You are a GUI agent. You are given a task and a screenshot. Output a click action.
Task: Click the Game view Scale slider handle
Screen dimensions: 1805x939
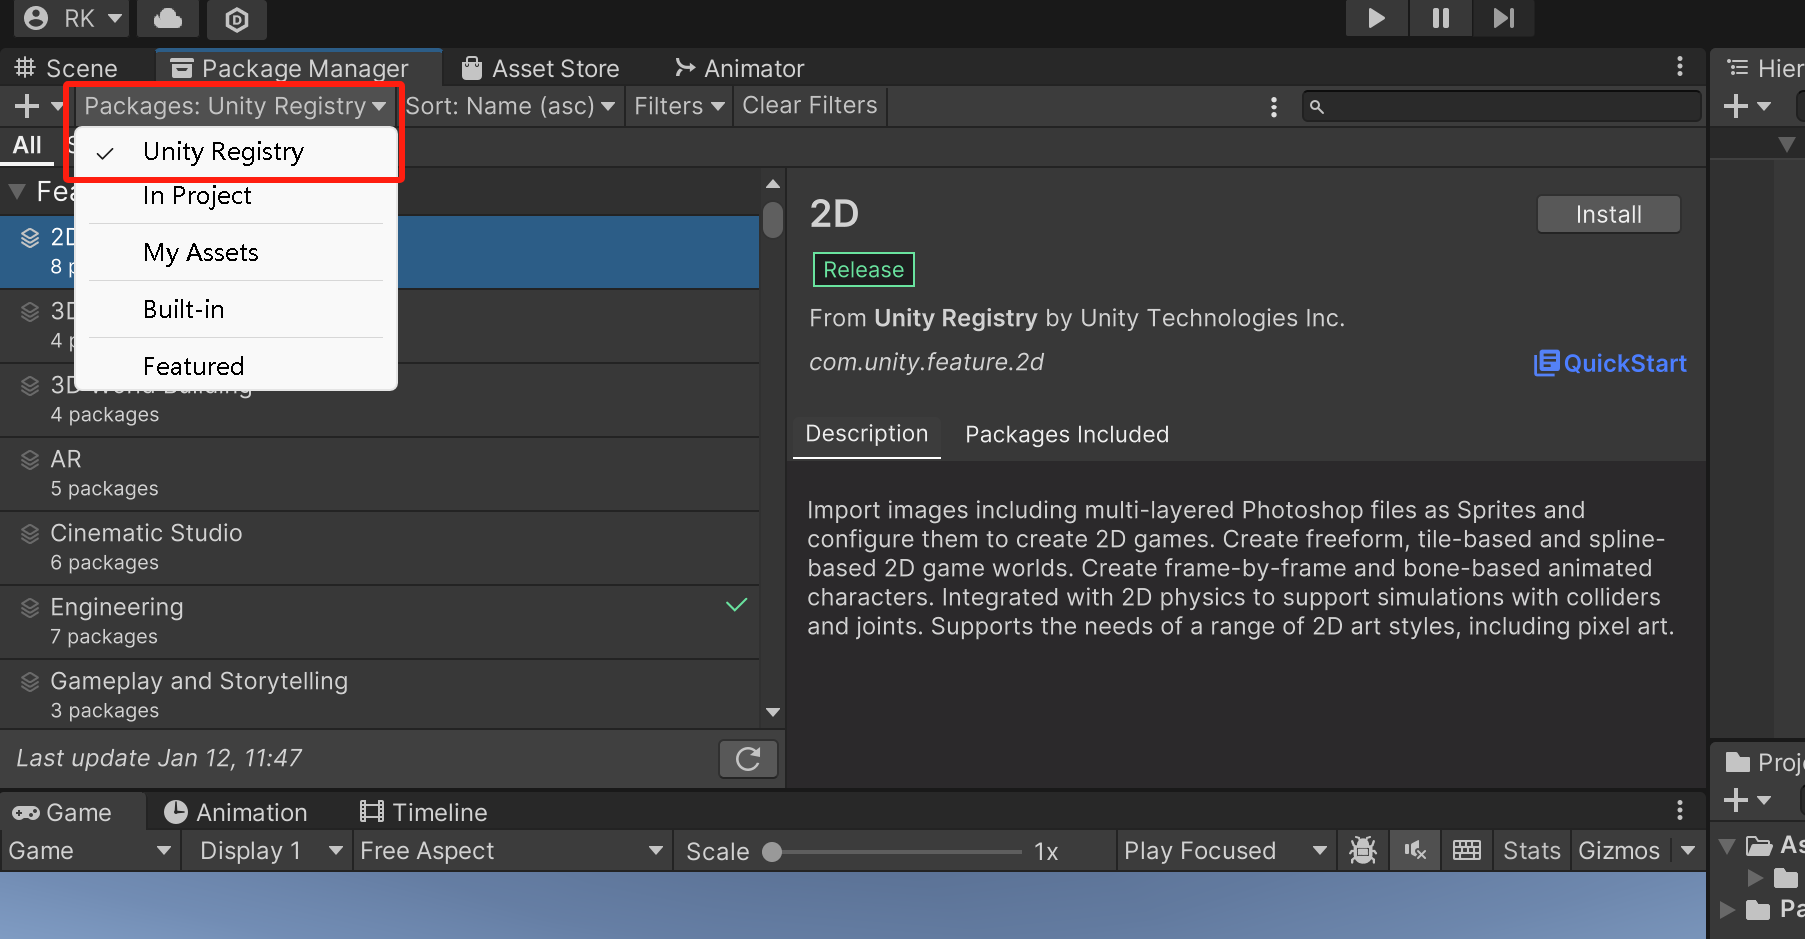coord(772,852)
